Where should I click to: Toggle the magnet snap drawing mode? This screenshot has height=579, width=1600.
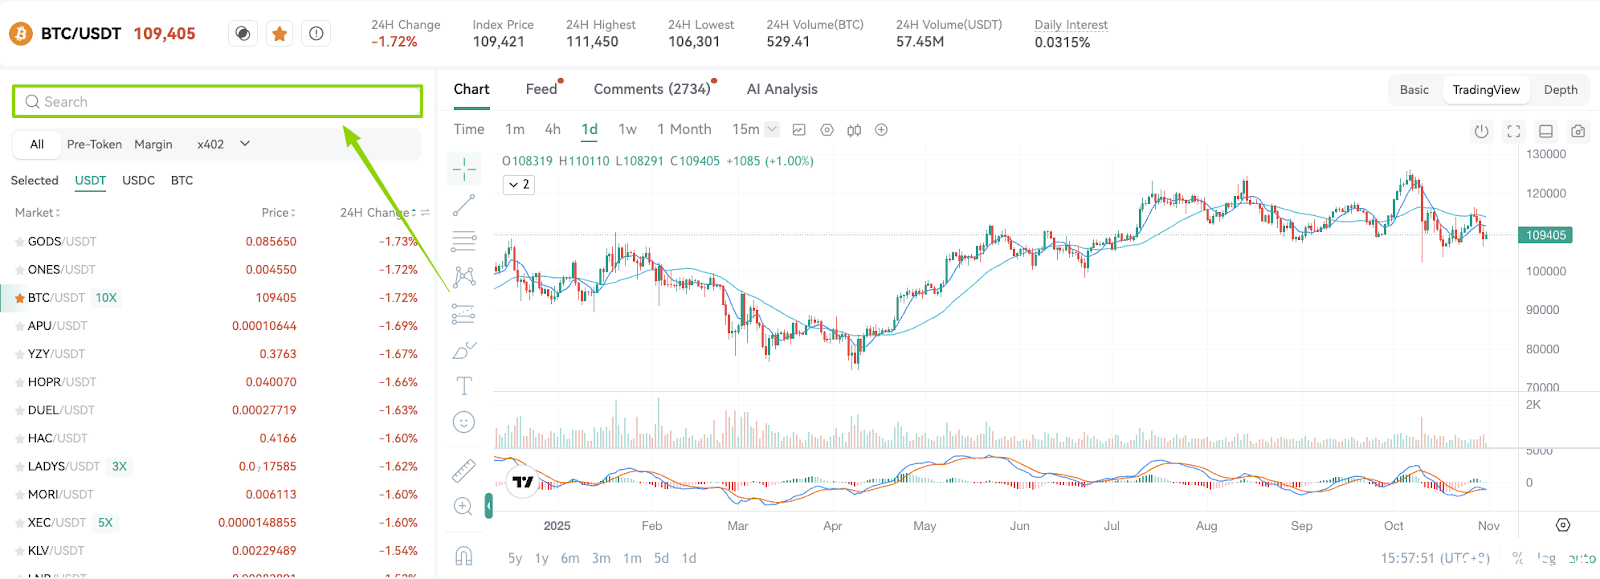[x=464, y=556]
